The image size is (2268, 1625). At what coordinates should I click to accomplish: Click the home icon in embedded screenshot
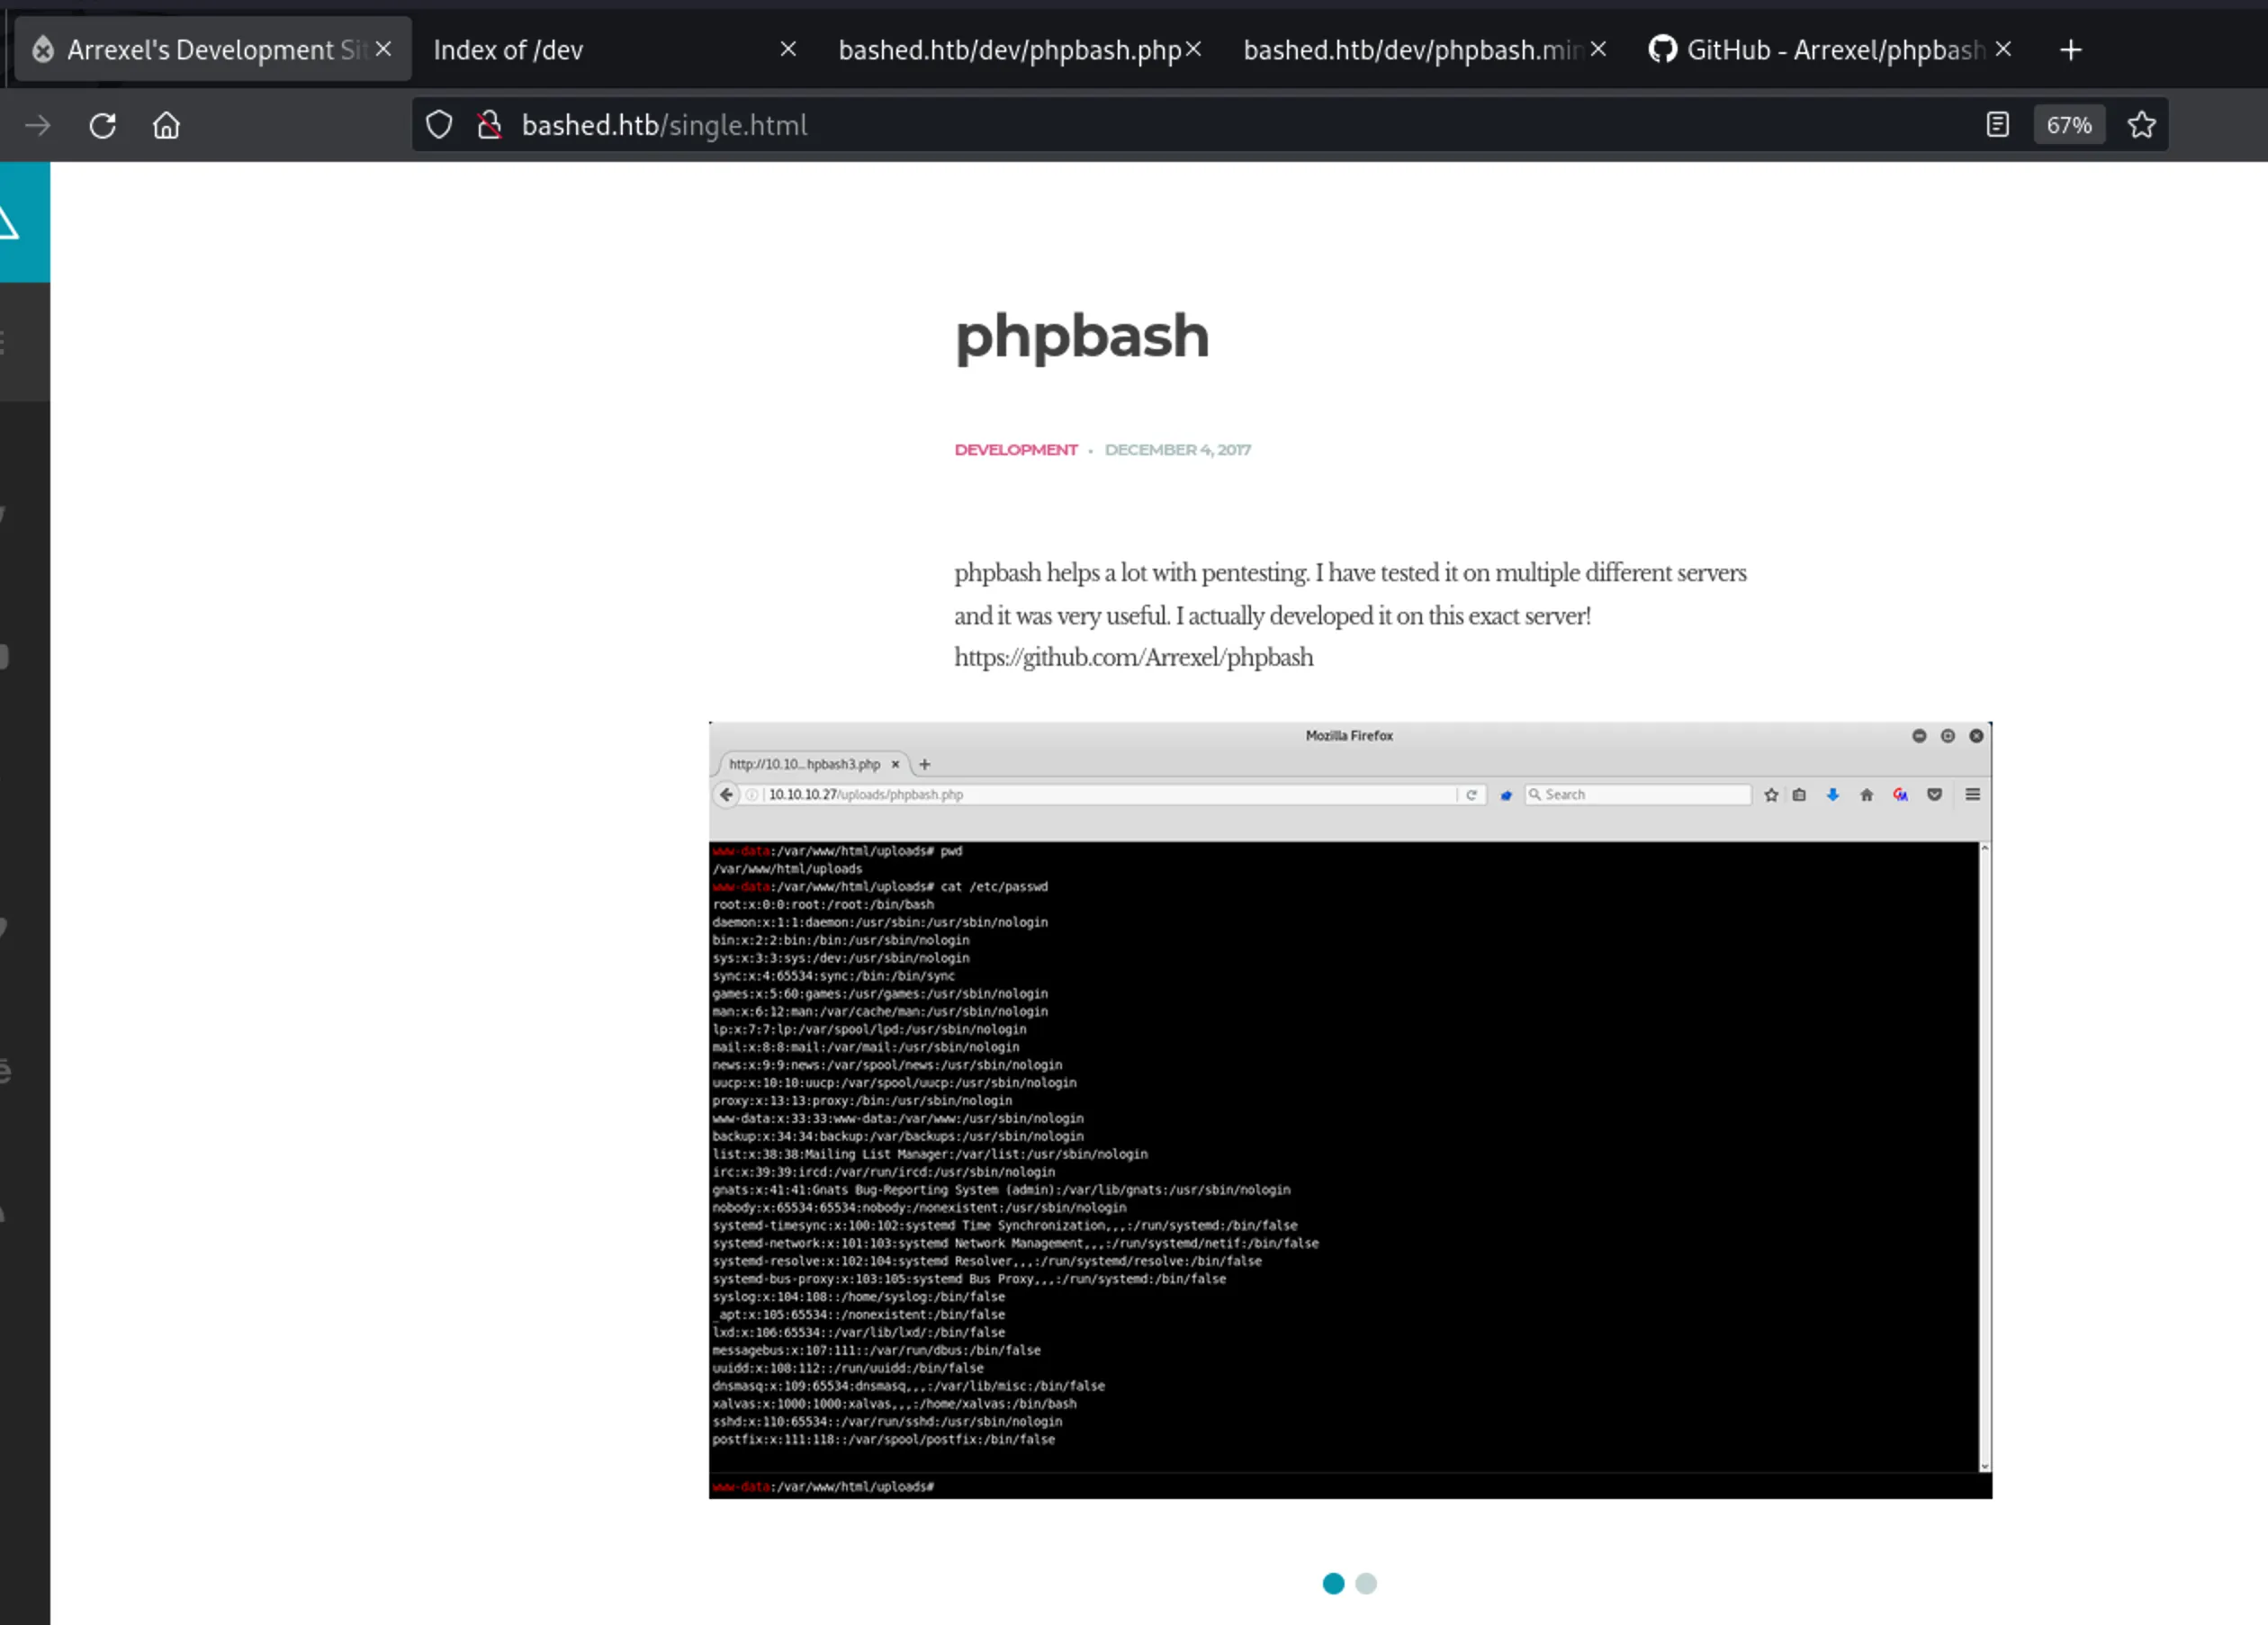(1866, 795)
